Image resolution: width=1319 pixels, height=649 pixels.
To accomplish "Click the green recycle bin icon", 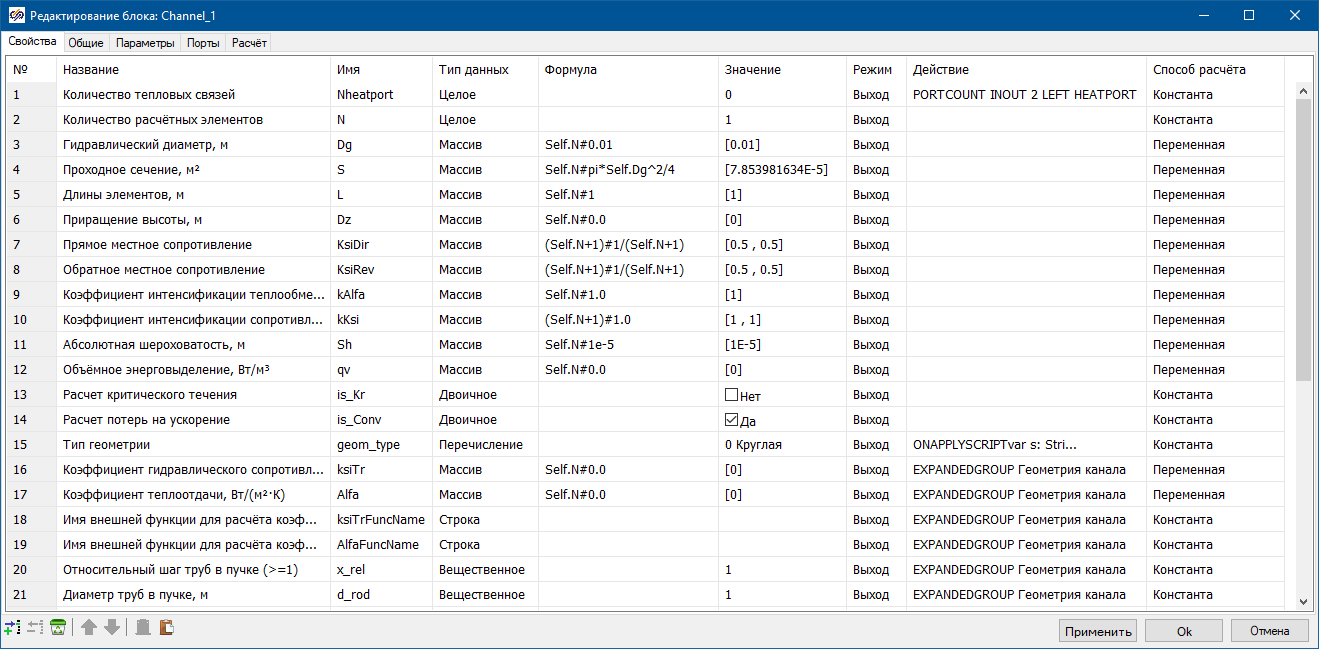I will coord(58,628).
